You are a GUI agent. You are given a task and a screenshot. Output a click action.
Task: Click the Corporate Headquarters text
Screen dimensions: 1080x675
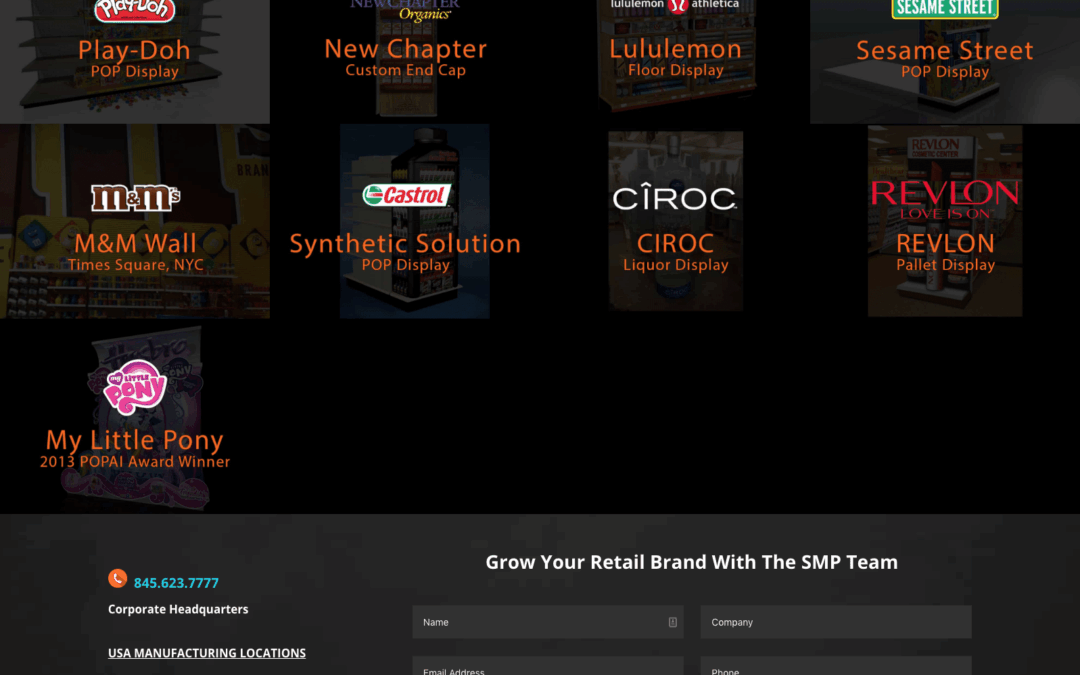(178, 610)
